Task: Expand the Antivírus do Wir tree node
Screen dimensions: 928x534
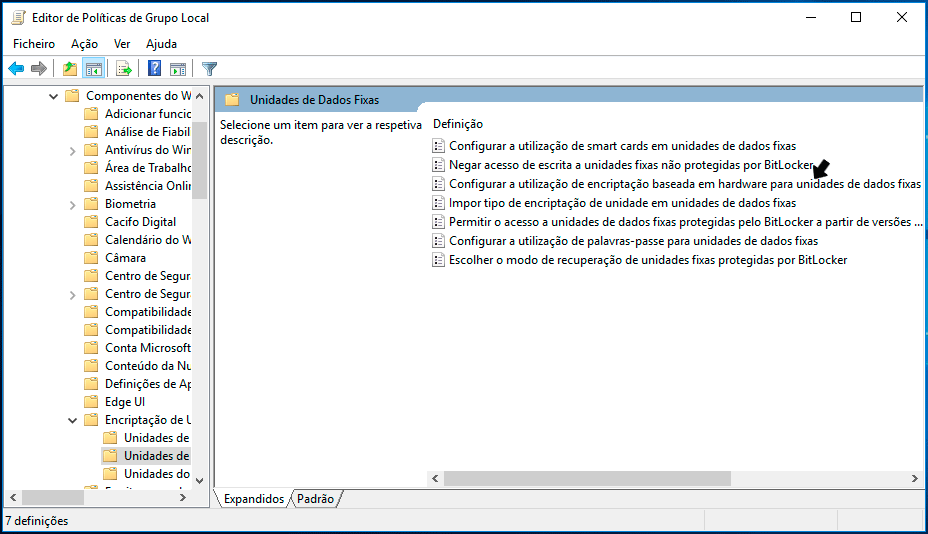Action: point(72,151)
